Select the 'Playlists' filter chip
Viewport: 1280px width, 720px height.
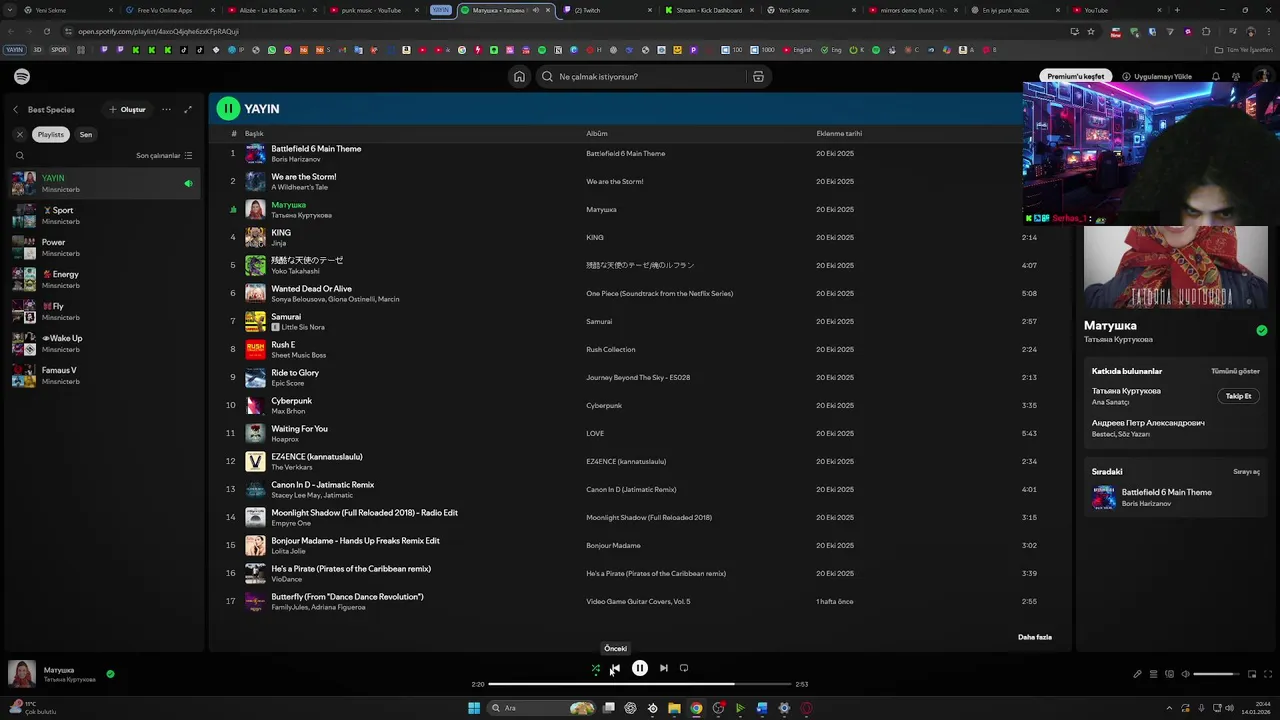pos(51,134)
